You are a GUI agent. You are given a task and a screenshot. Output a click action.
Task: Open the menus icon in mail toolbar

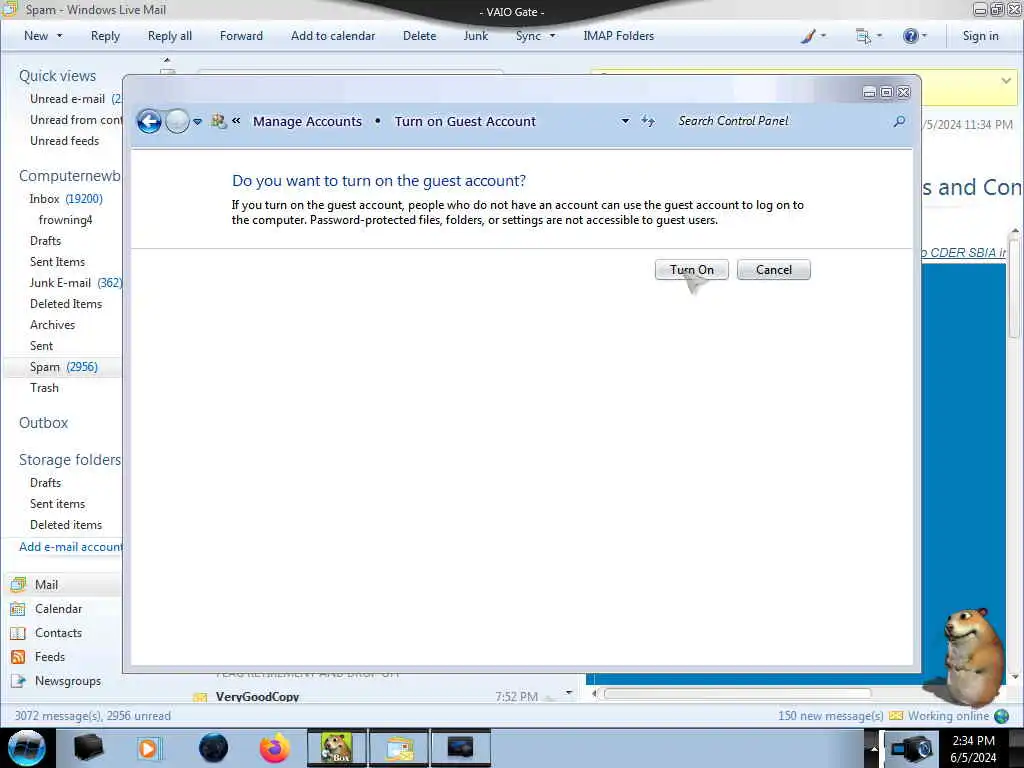click(863, 36)
